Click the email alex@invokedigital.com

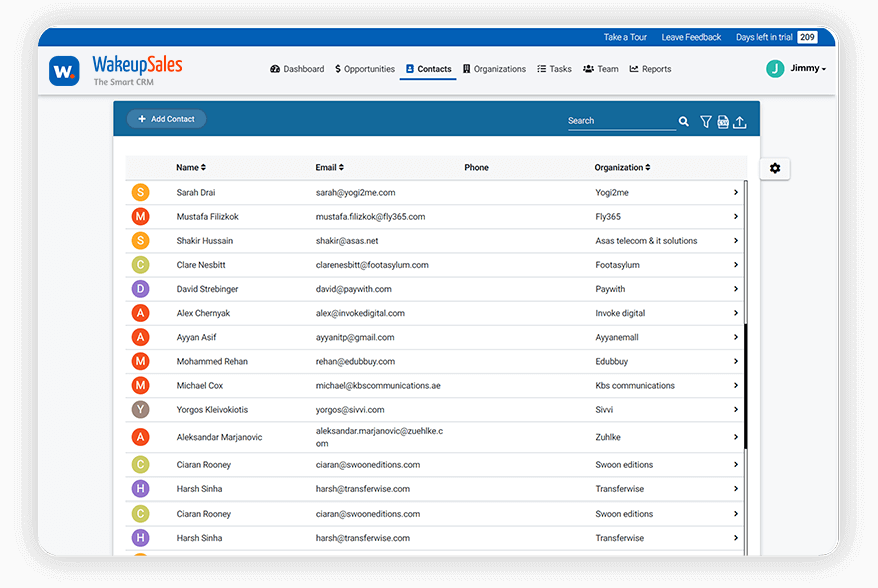tap(360, 313)
